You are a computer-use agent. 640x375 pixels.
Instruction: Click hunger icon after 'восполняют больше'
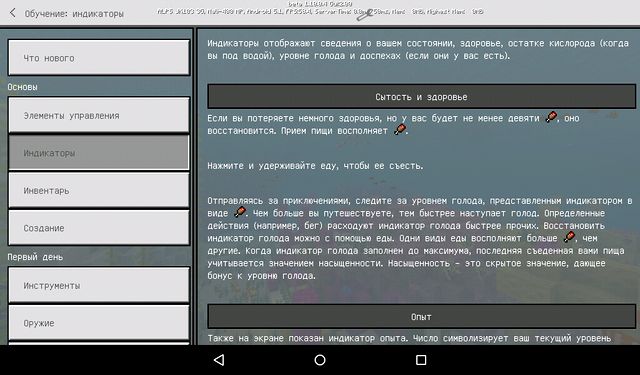[x=569, y=237]
